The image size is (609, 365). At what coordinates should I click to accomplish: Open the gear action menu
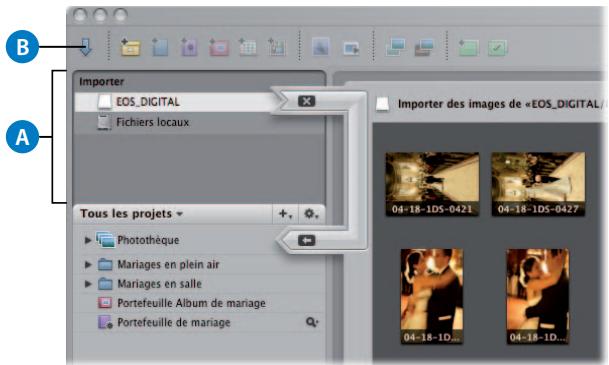[x=311, y=214]
